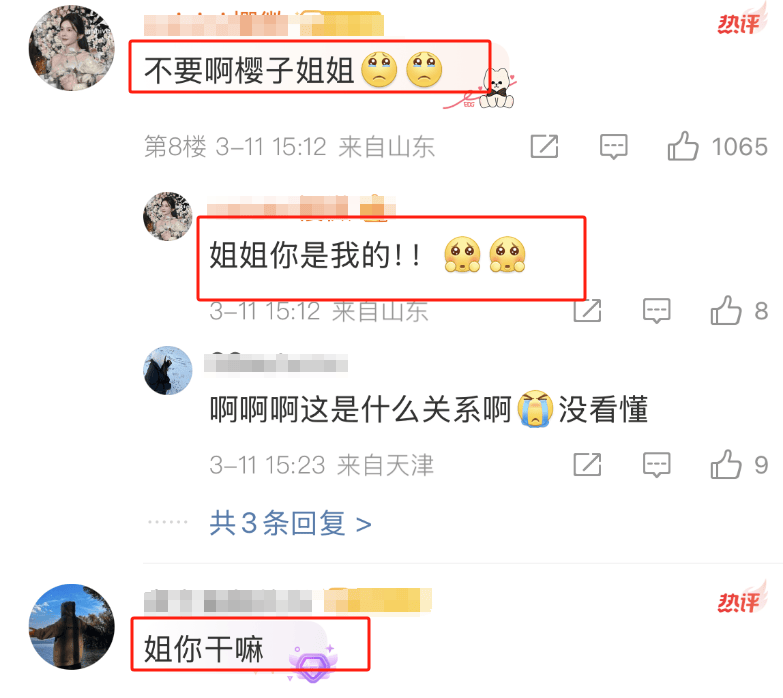Image resolution: width=783 pixels, height=698 pixels.
Task: Tap comment text 不要啊樱子姐姐
Action: (249, 70)
